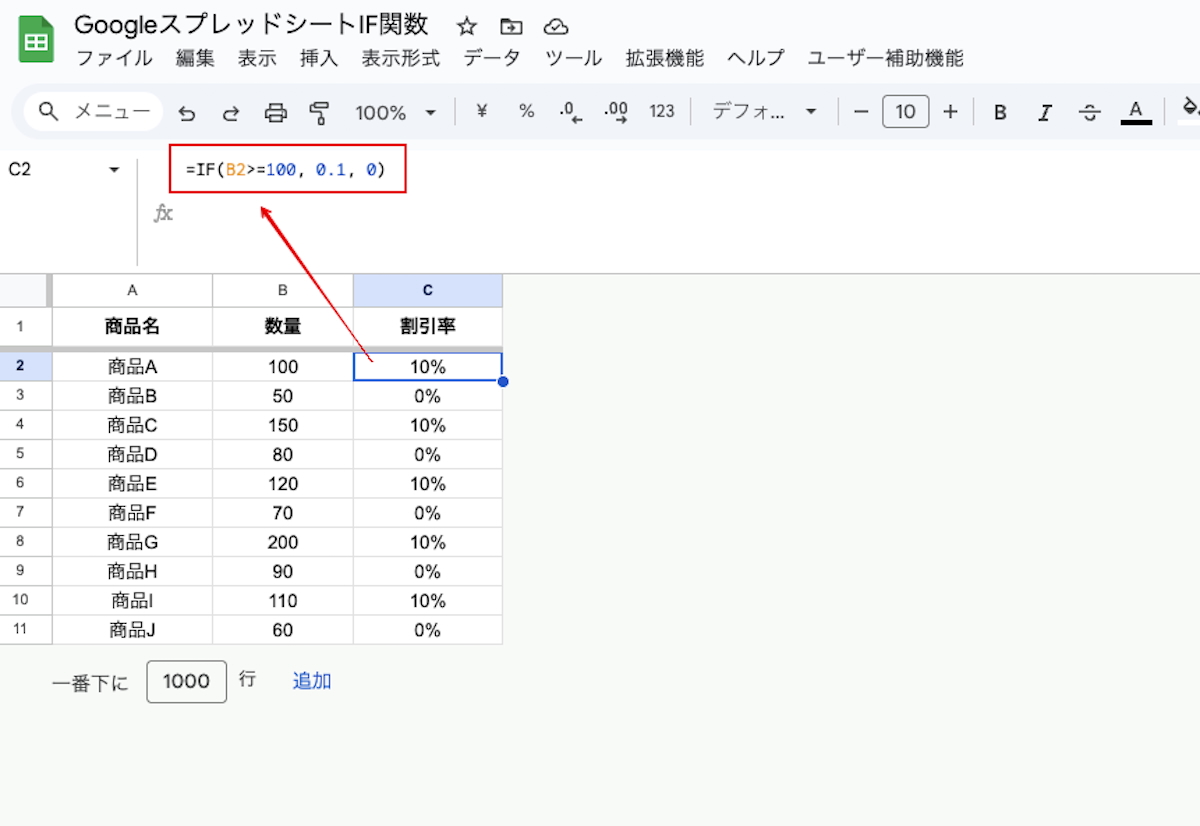Search menus in the メニュー box
Viewport: 1200px width, 826px height.
click(93, 111)
